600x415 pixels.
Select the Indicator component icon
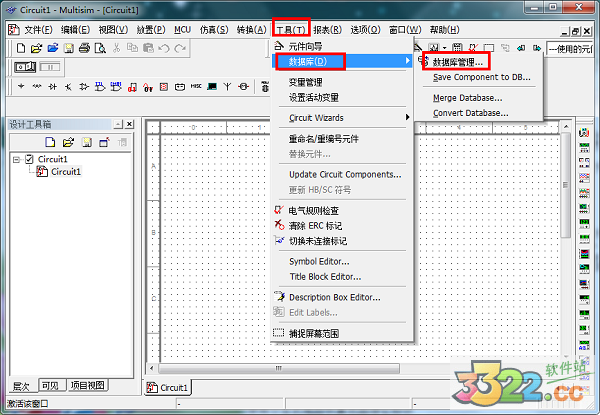[164, 87]
